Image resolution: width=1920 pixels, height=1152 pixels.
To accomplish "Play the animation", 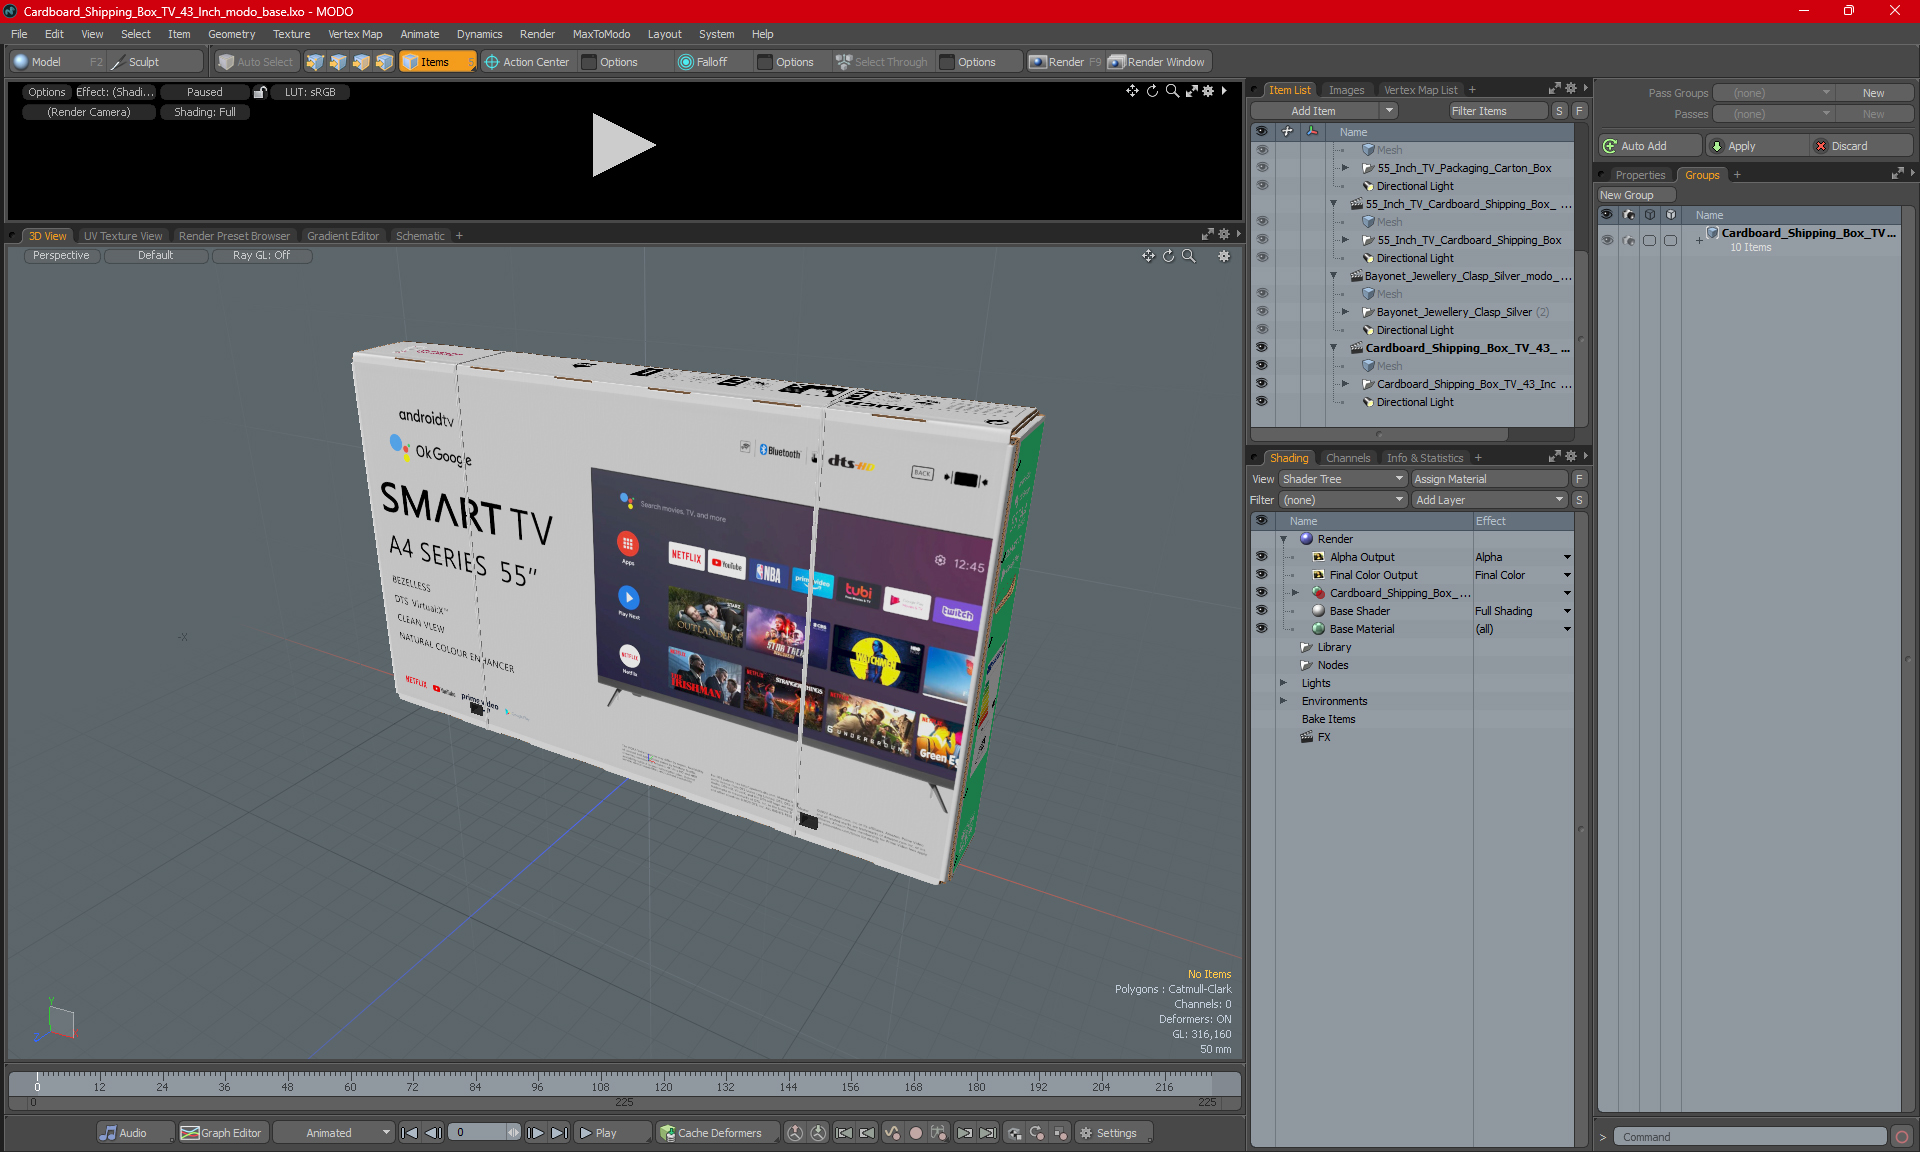I will click(611, 1133).
